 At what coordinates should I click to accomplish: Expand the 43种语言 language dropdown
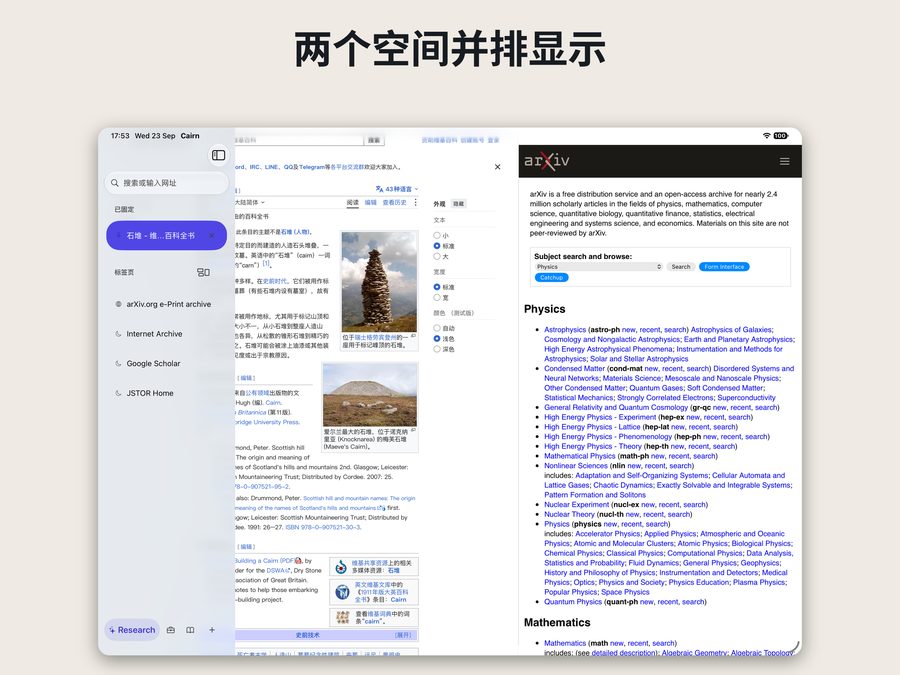397,189
